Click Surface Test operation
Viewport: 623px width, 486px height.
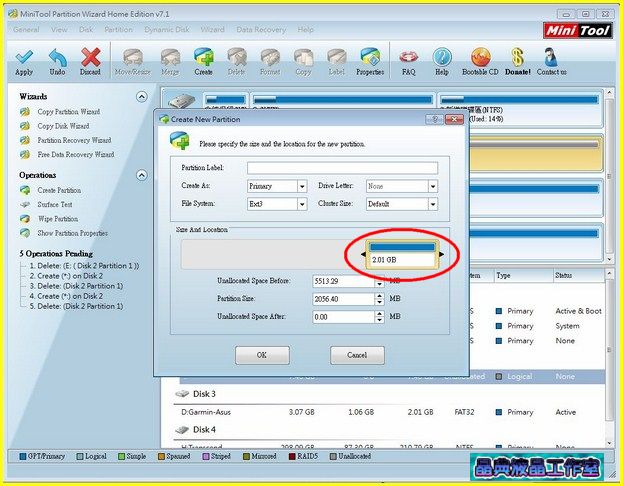point(55,205)
